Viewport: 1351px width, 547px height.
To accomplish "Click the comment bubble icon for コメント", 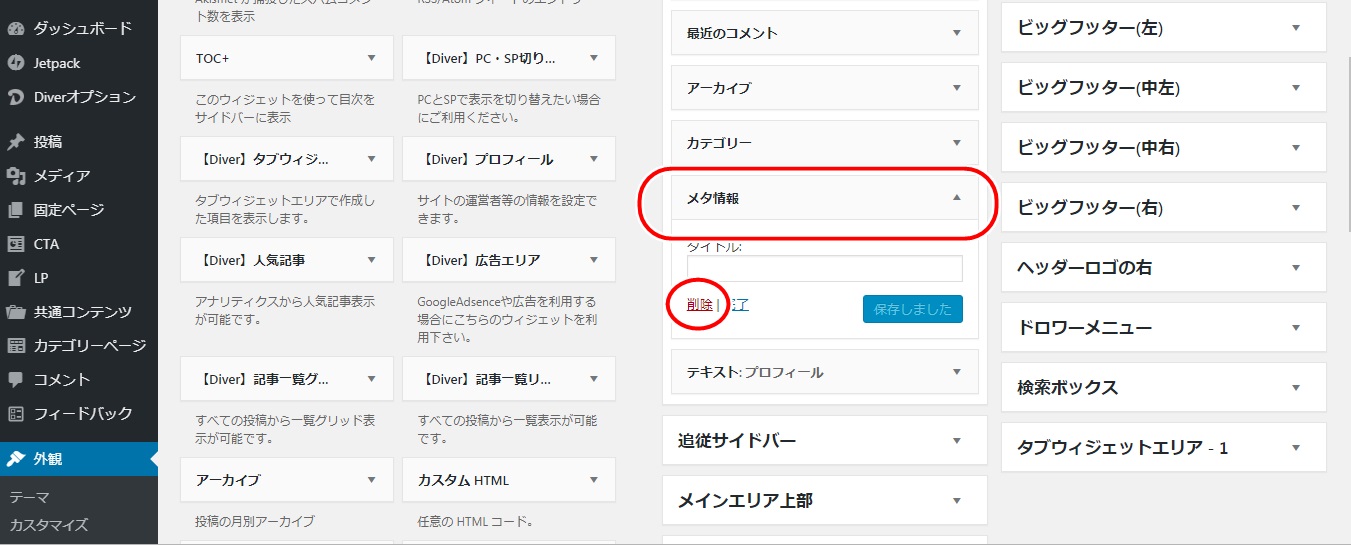I will (x=16, y=380).
